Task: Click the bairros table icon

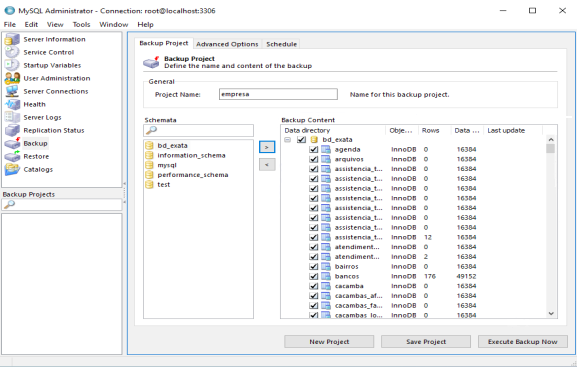Action: (x=326, y=266)
